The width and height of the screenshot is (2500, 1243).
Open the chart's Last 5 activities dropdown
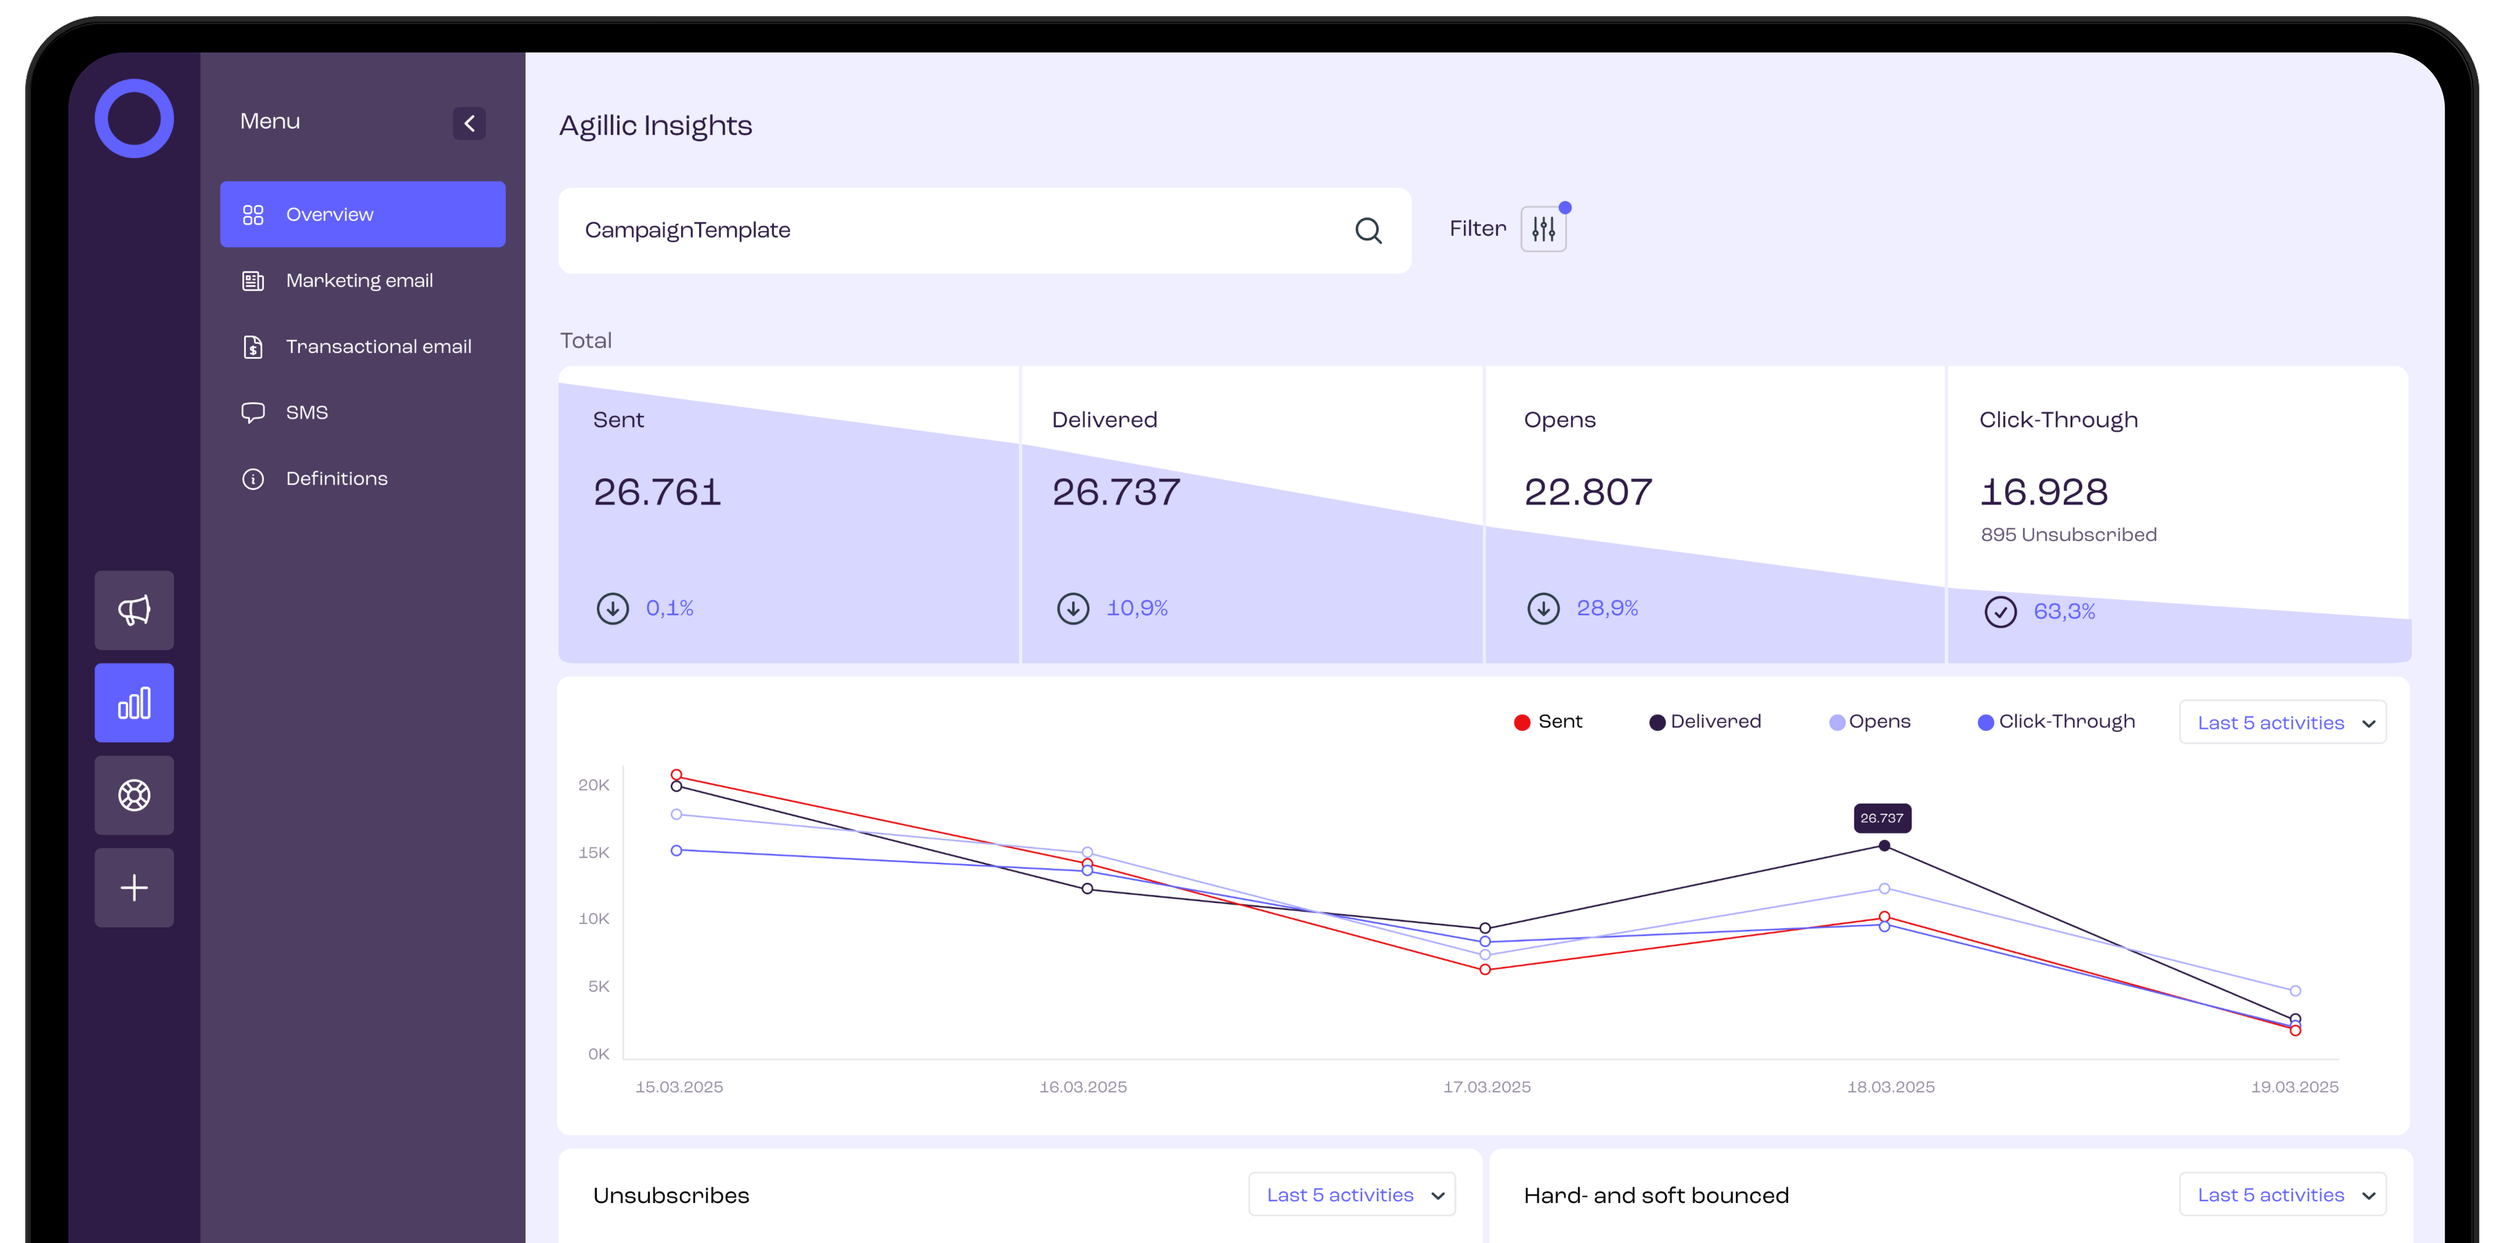tap(2282, 723)
